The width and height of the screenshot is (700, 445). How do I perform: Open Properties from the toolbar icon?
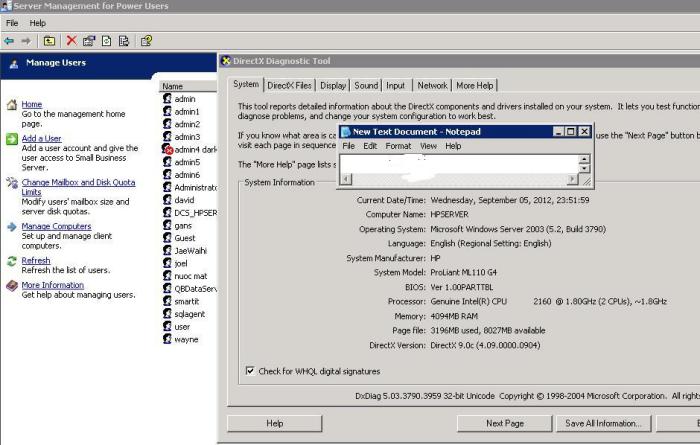point(88,41)
